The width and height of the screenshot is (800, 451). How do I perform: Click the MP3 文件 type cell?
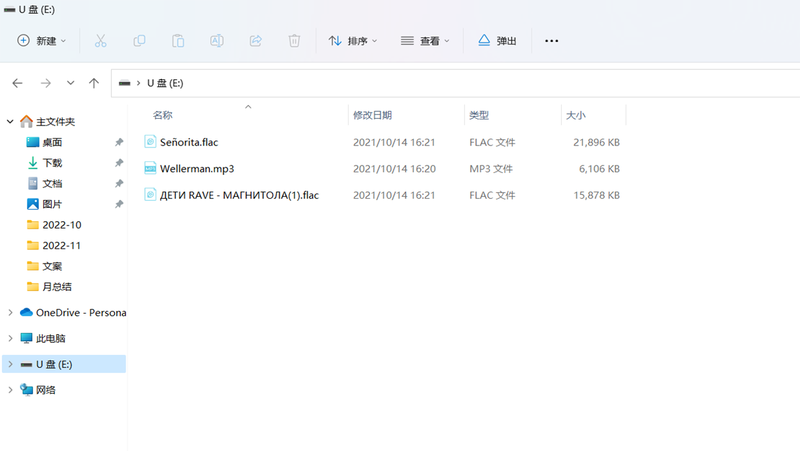[x=491, y=169]
